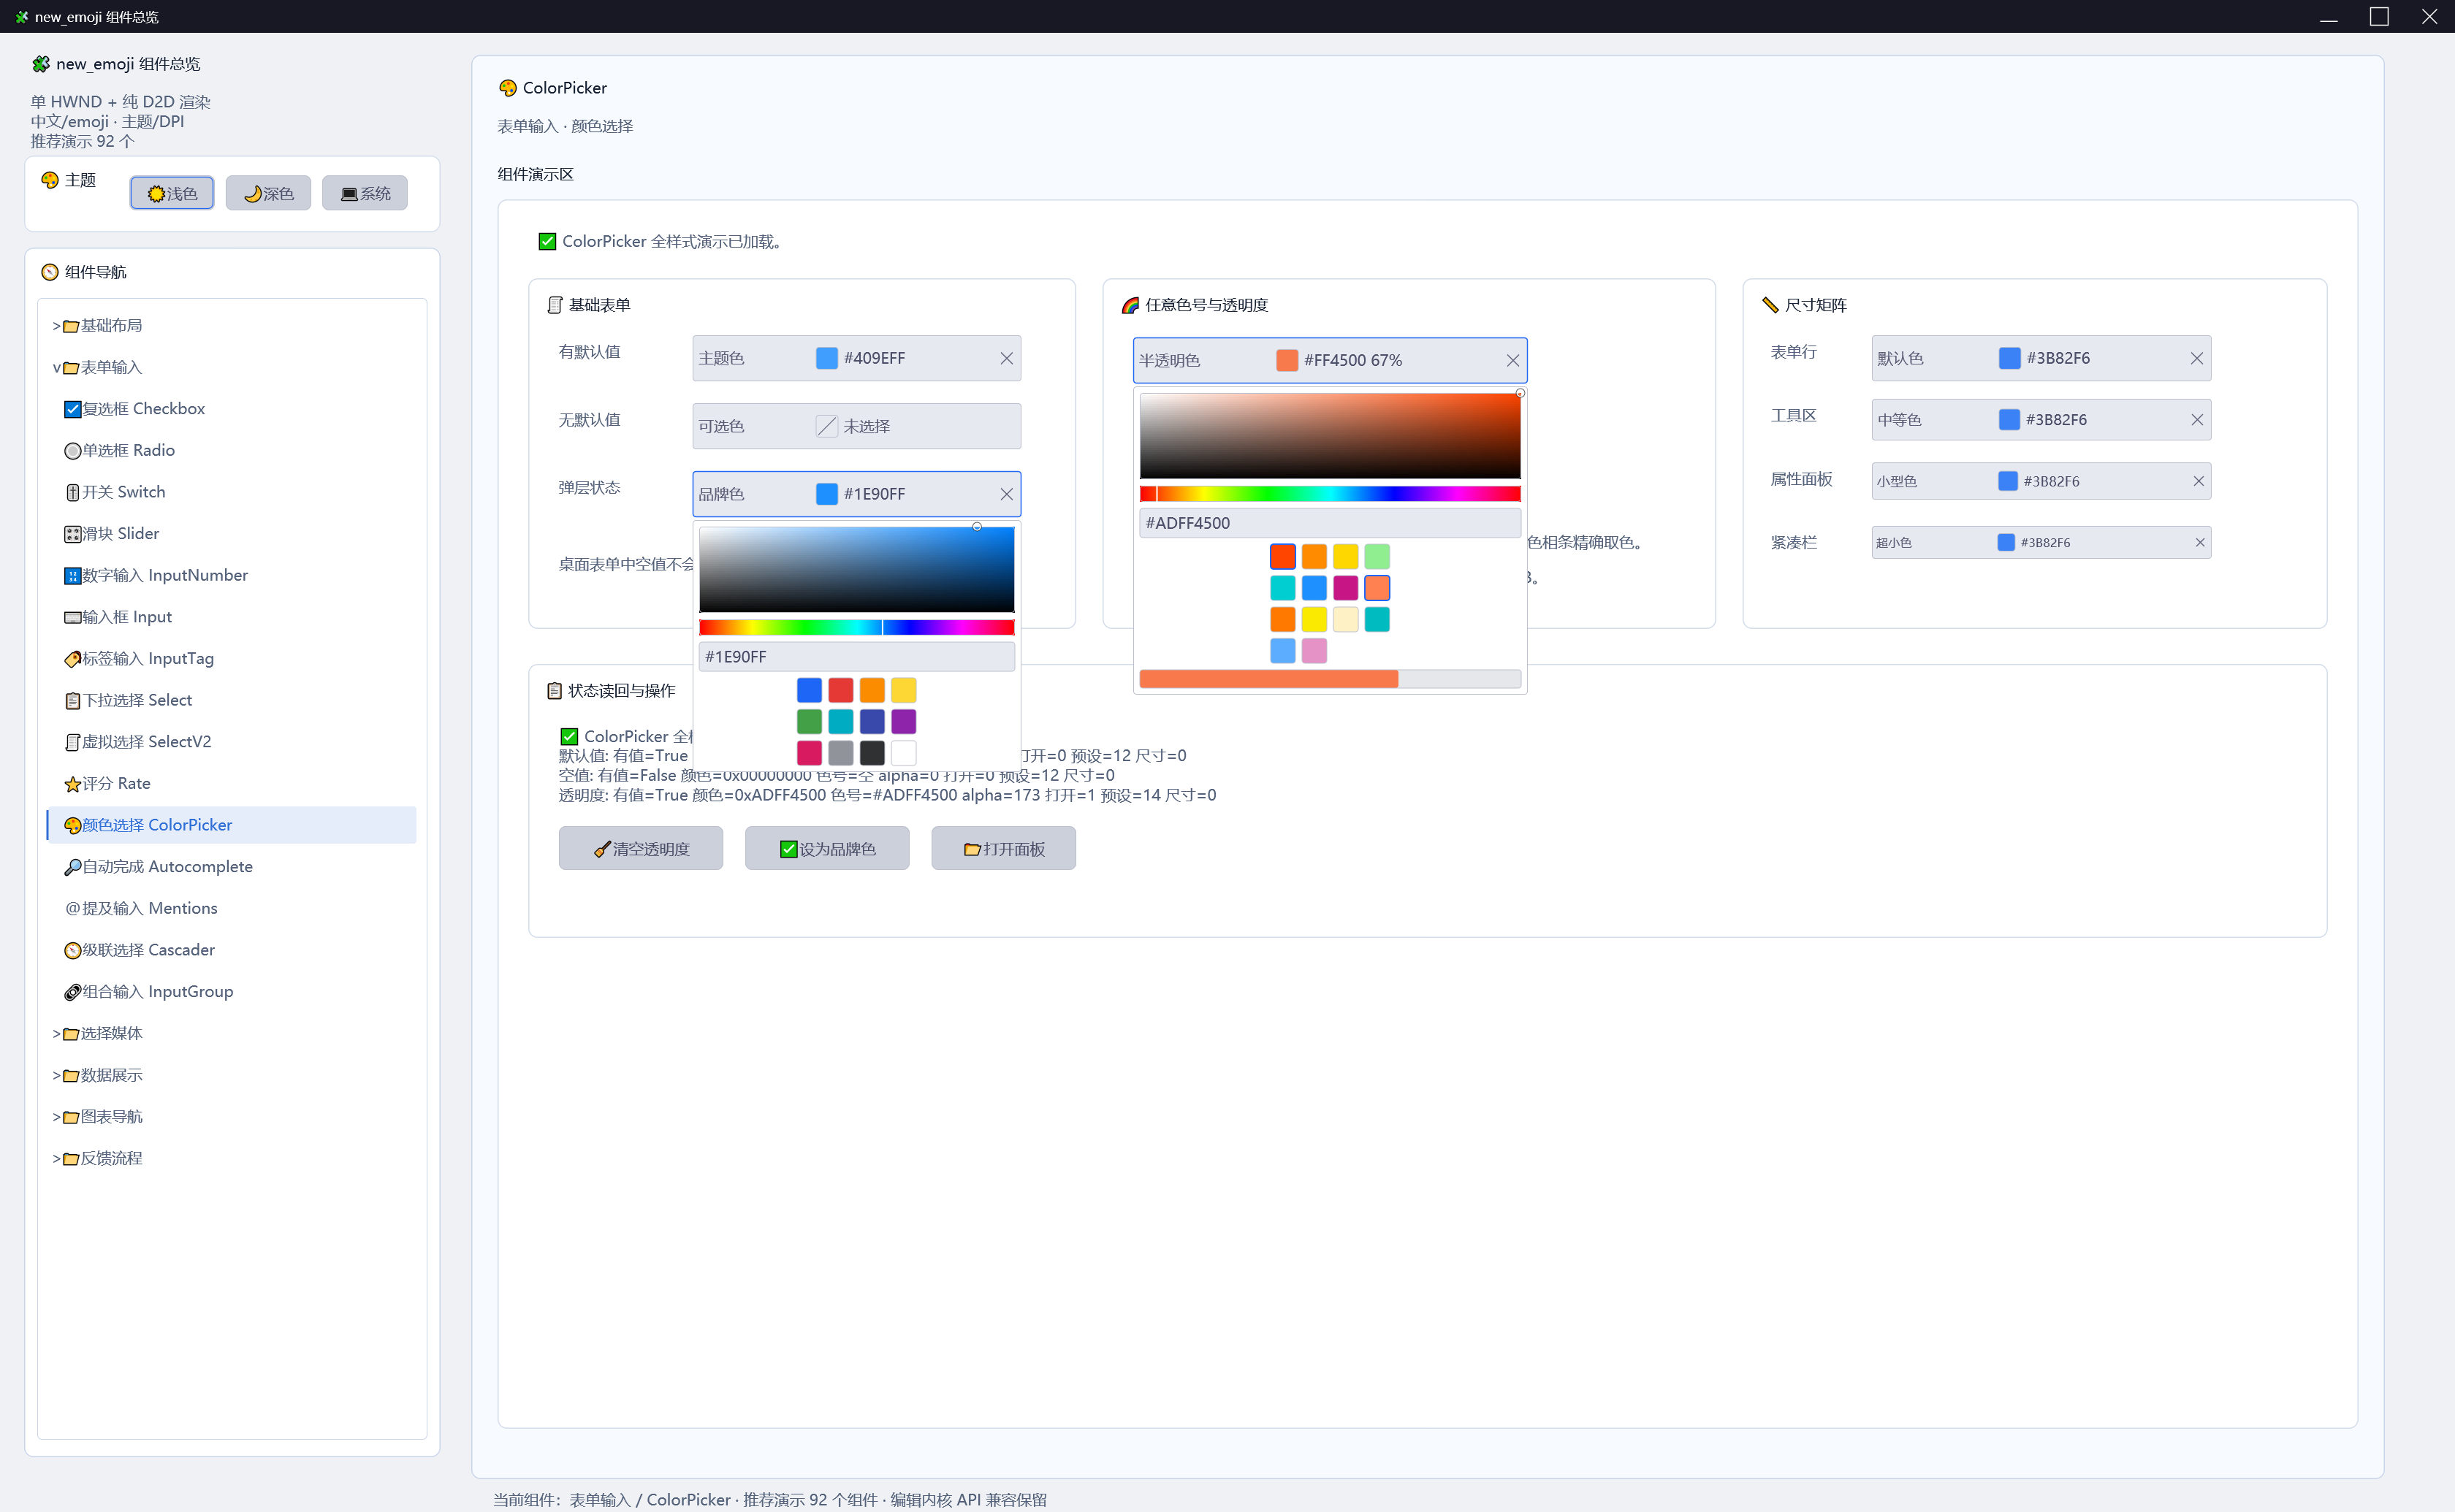Click the 下拉选择 Select icon
The width and height of the screenshot is (2455, 1512).
pos(73,701)
